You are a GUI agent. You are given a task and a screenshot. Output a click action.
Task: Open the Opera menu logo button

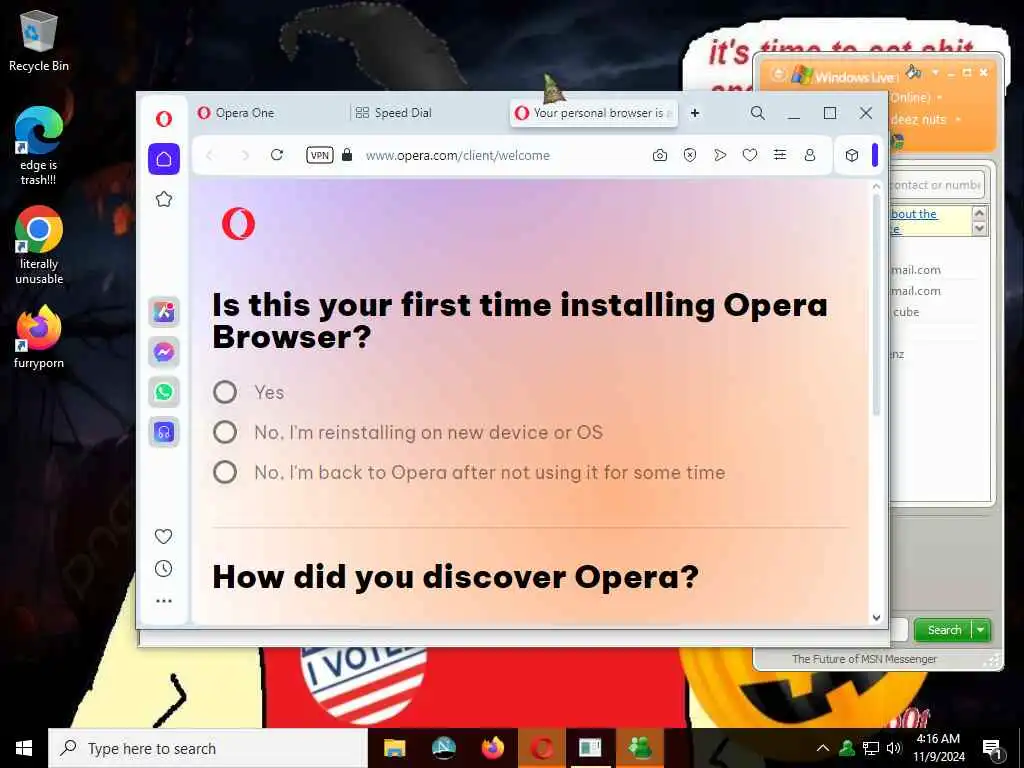pyautogui.click(x=164, y=118)
